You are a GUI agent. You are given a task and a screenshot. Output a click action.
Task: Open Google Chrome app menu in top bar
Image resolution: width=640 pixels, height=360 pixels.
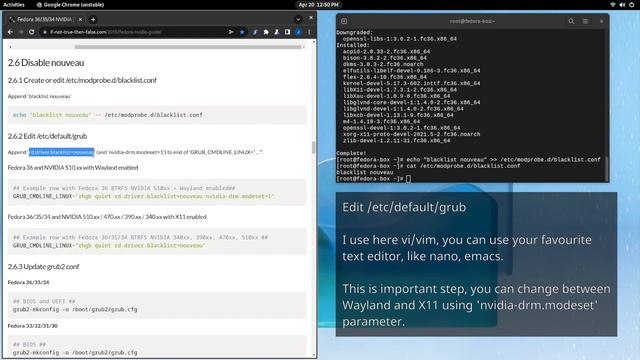[x=70, y=4]
